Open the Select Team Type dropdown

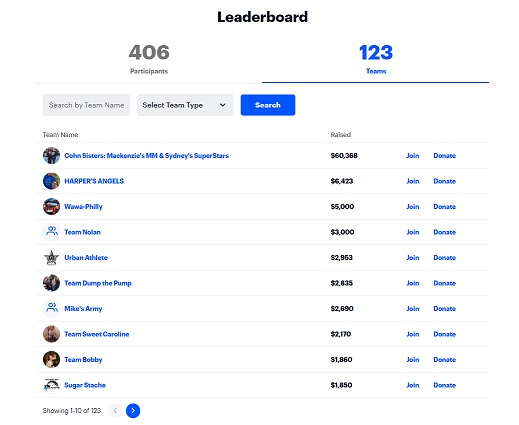pyautogui.click(x=185, y=105)
